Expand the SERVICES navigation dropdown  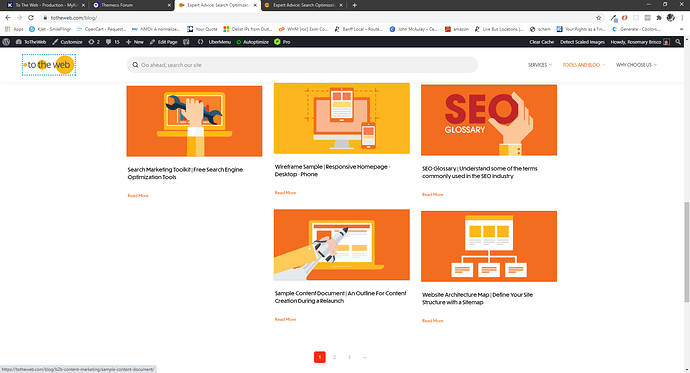(540, 65)
